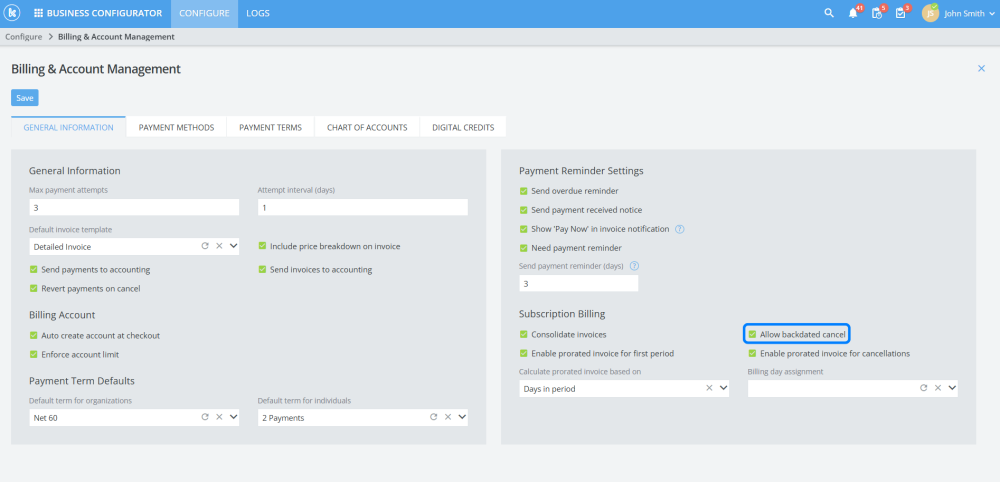Toggle the Allow backdated cancel checkbox
The image size is (1000, 482).
click(753, 334)
